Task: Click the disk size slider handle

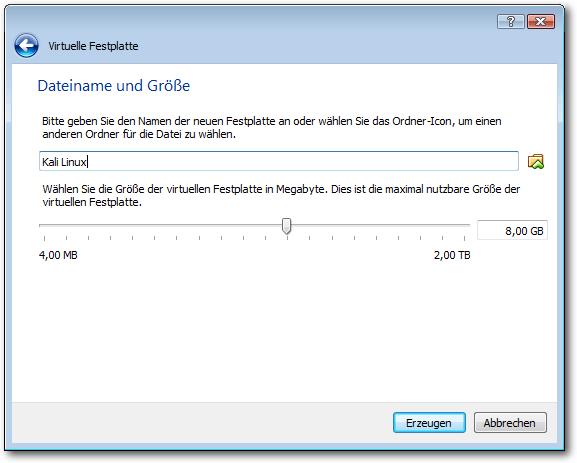Action: pyautogui.click(x=286, y=226)
